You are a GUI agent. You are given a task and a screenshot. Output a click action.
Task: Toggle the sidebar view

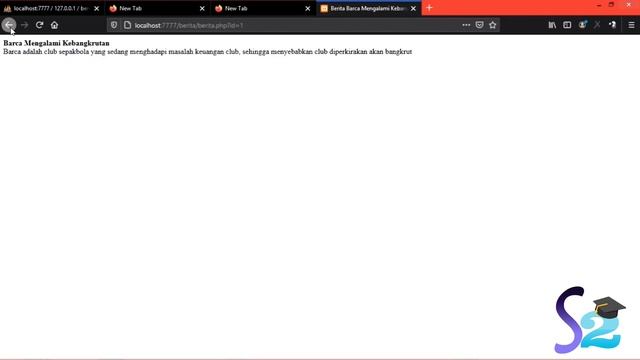(567, 25)
